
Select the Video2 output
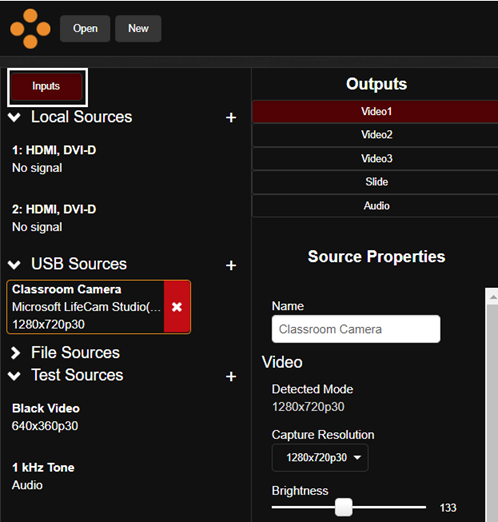375,135
